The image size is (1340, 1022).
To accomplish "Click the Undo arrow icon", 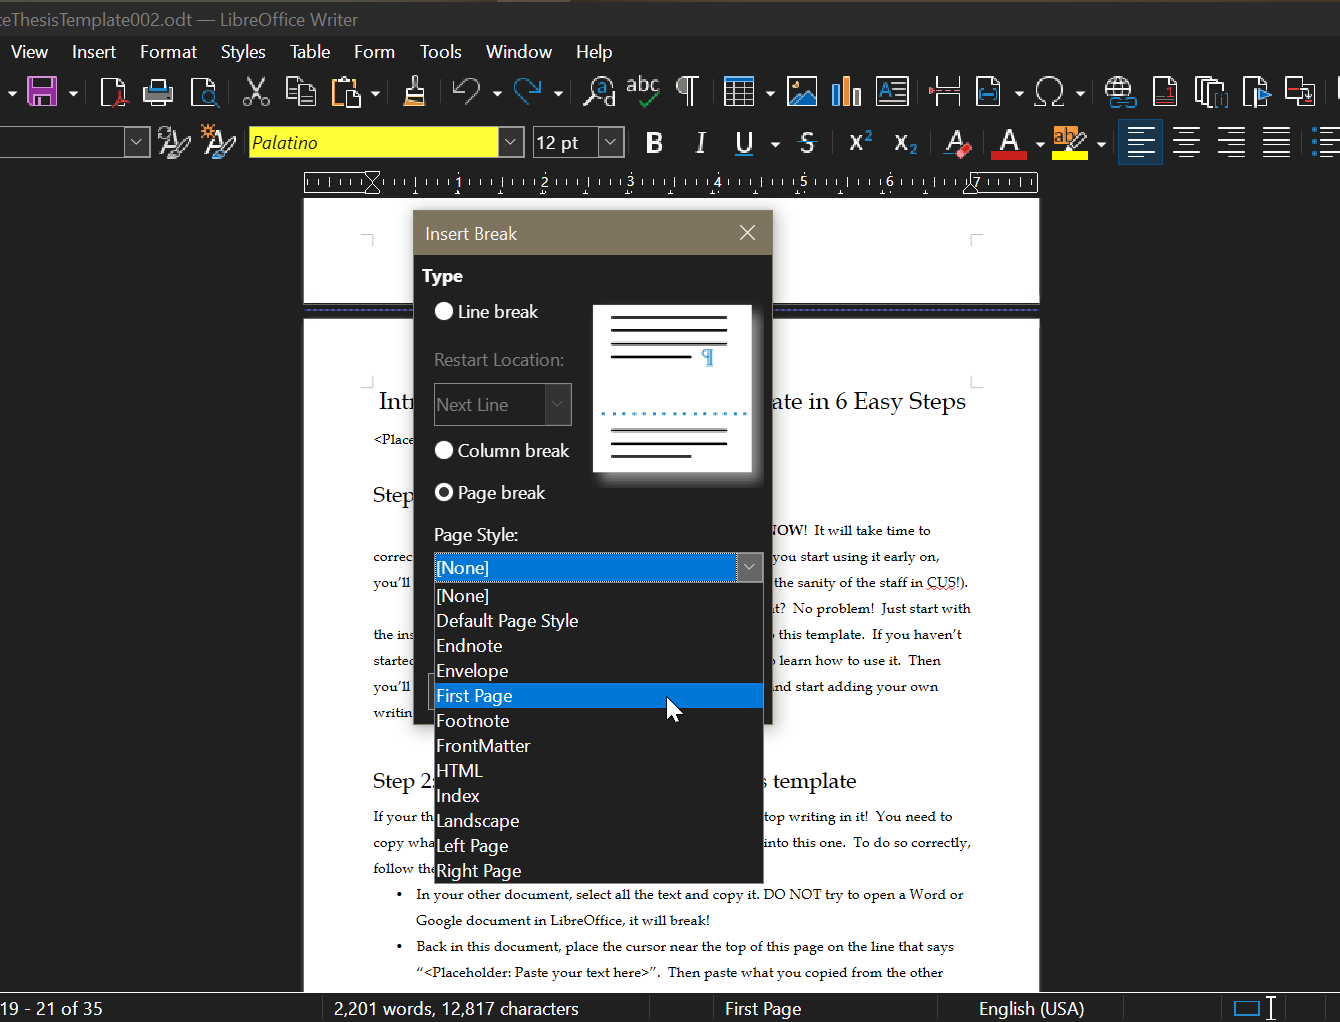I will point(466,92).
